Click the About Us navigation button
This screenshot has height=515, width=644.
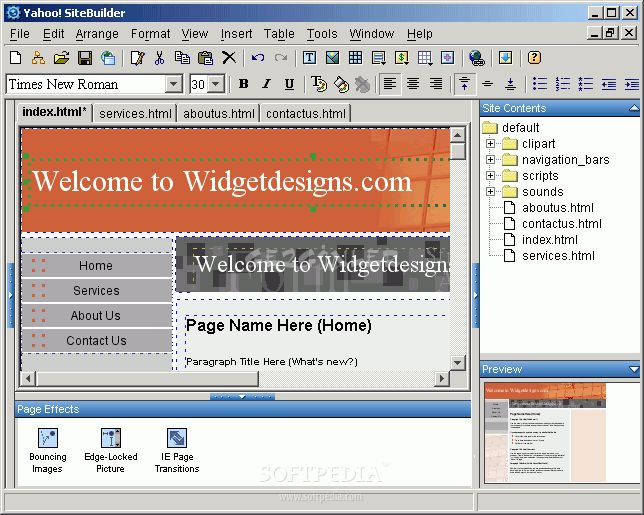tap(97, 315)
